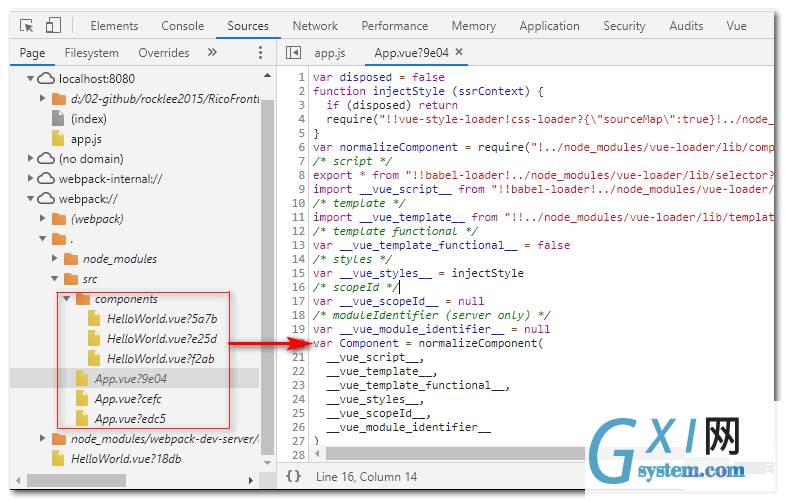Open the Console tab
Viewport: 785px width, 501px height.
182,26
